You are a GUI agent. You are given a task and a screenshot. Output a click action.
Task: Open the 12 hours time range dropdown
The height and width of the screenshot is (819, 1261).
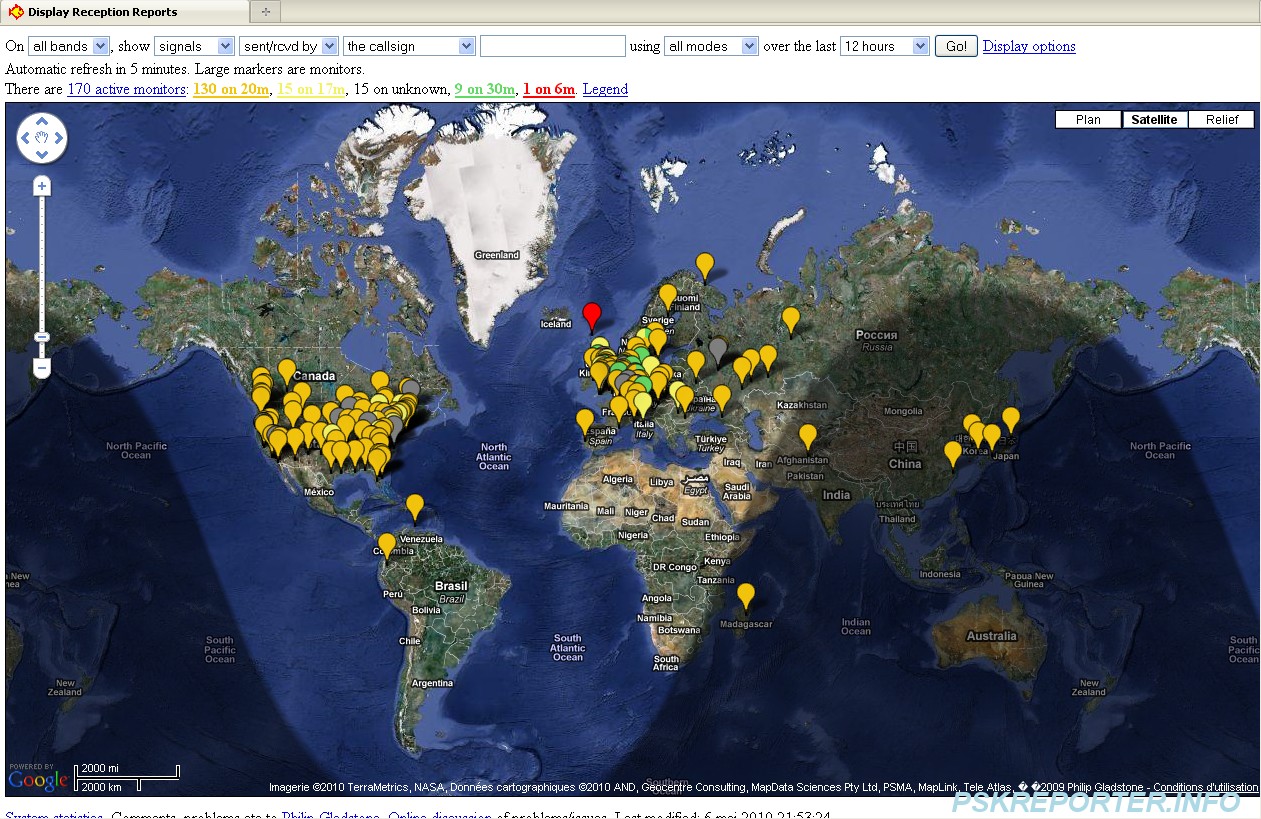(885, 46)
